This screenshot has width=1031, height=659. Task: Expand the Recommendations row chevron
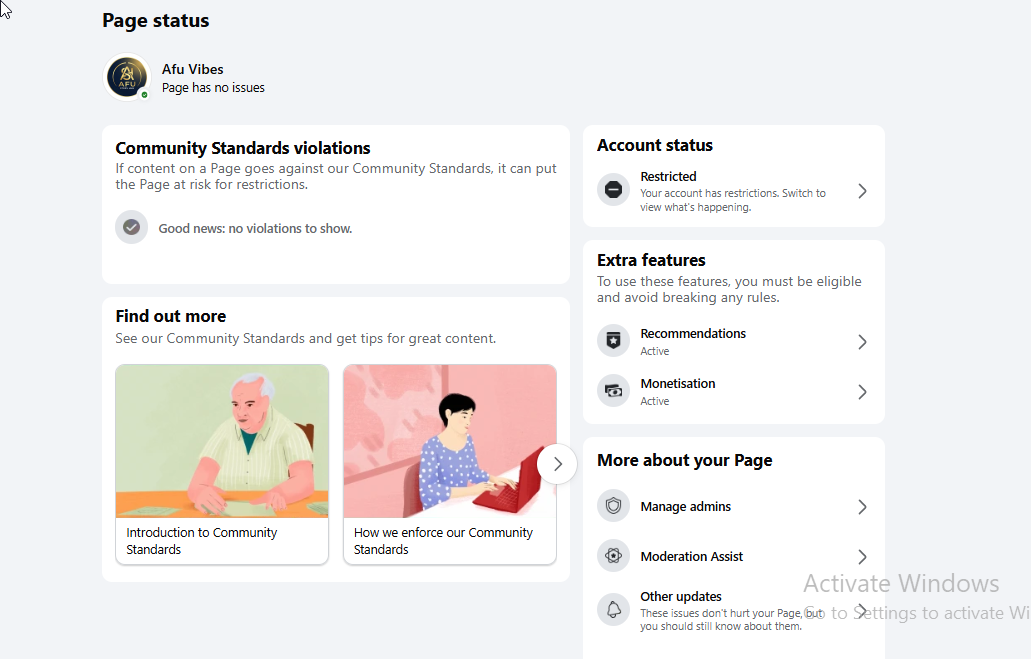click(x=862, y=342)
